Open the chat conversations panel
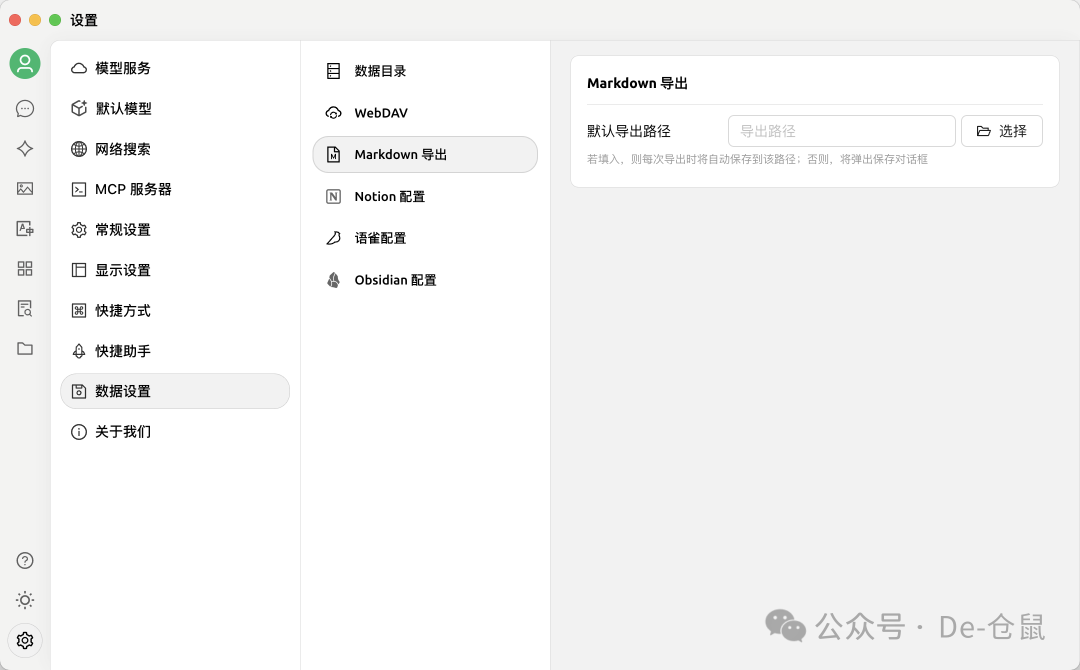 pyautogui.click(x=24, y=108)
